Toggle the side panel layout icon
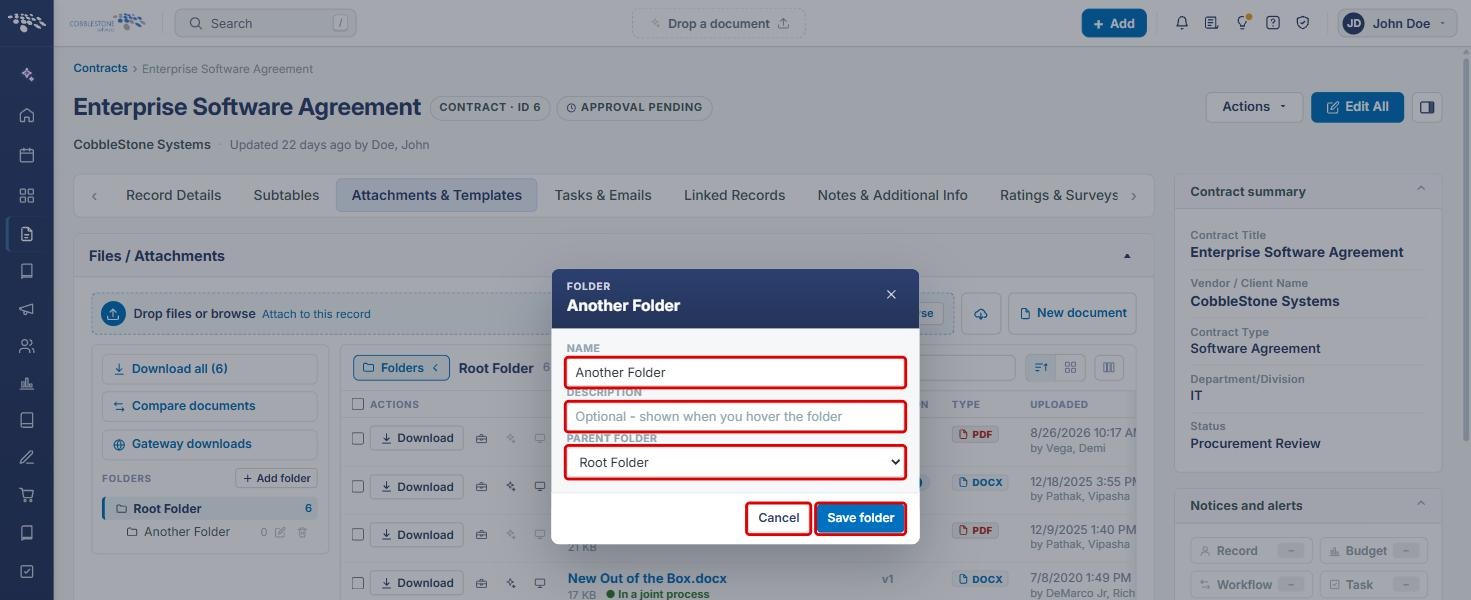The width and height of the screenshot is (1471, 600). [x=1427, y=107]
